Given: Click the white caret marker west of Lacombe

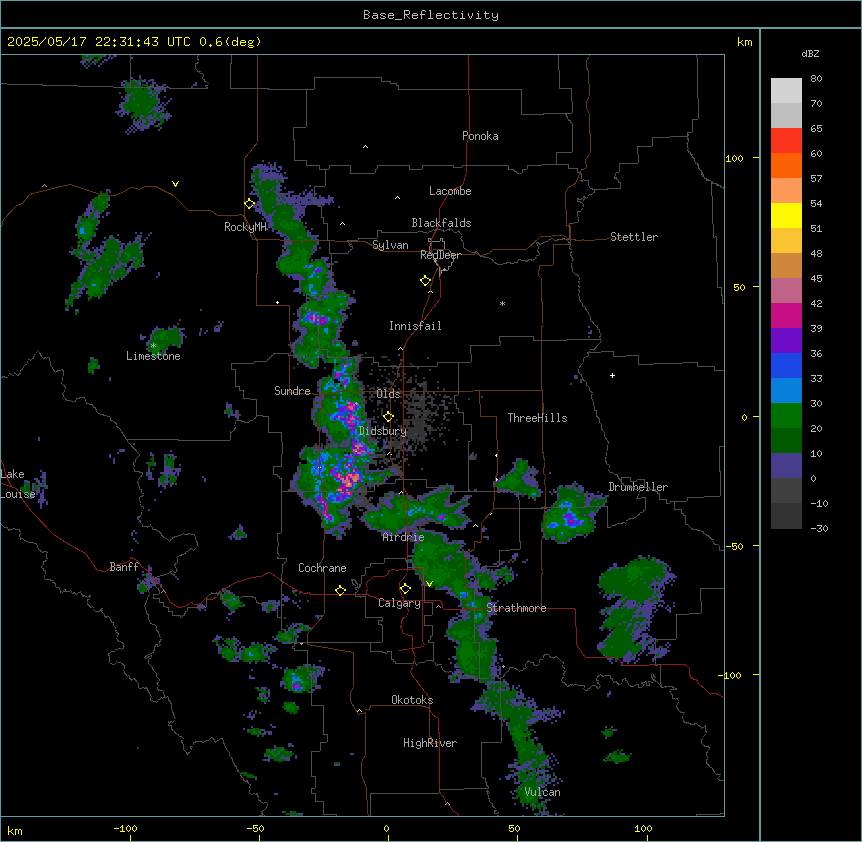Looking at the screenshot, I should click(397, 198).
